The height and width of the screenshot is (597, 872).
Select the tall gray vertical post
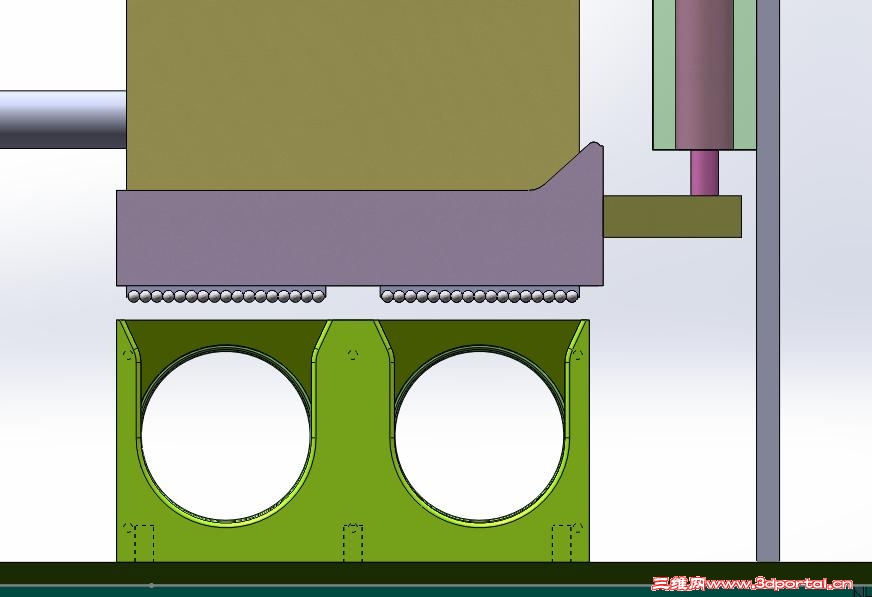(x=768, y=281)
